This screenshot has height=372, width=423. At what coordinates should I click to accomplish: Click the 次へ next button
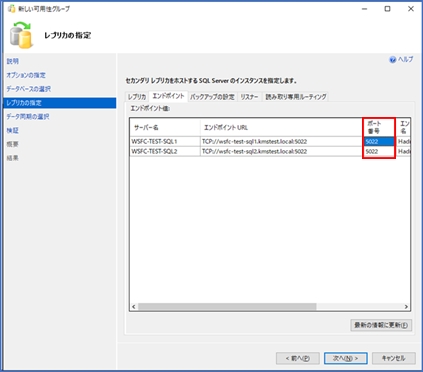(x=346, y=358)
